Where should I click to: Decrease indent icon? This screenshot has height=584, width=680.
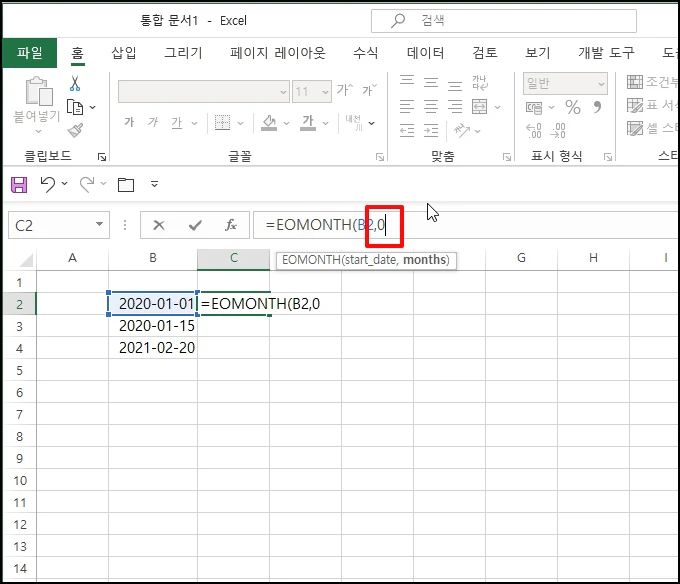(x=407, y=131)
